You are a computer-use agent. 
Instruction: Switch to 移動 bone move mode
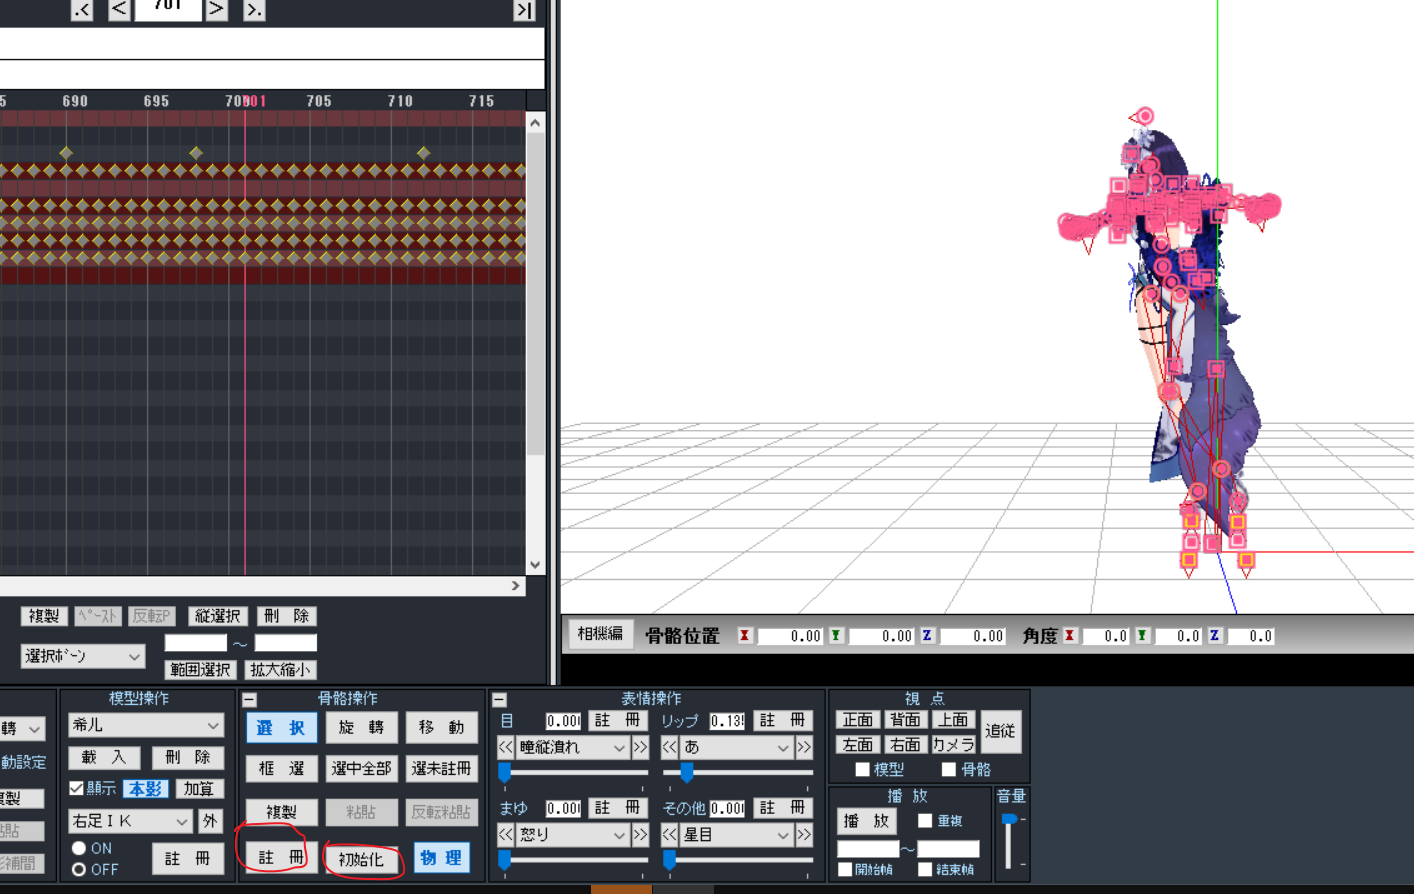pyautogui.click(x=441, y=727)
